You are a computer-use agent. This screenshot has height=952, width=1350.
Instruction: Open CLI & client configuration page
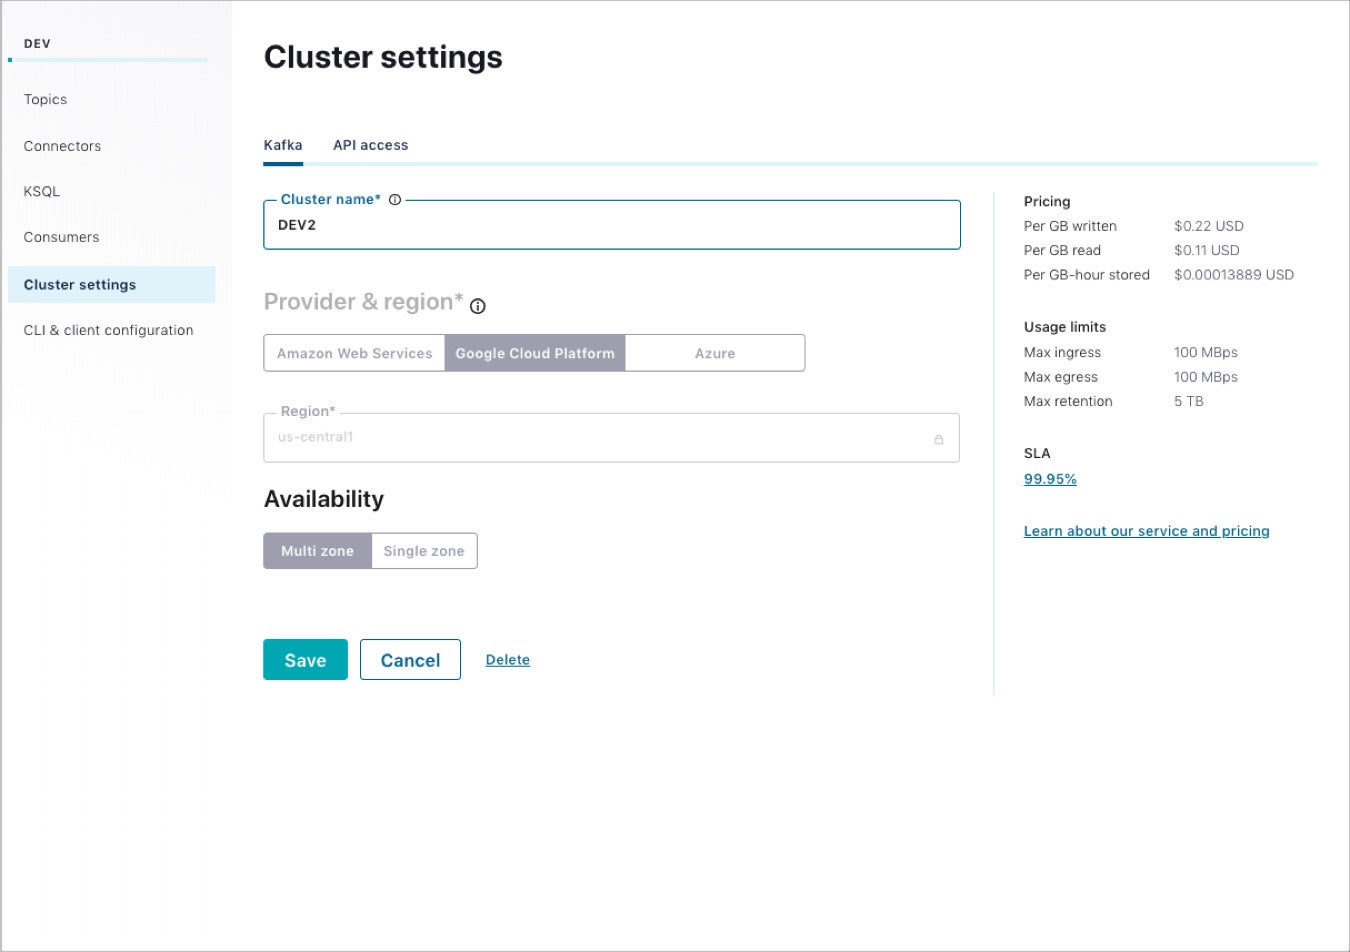pos(109,330)
